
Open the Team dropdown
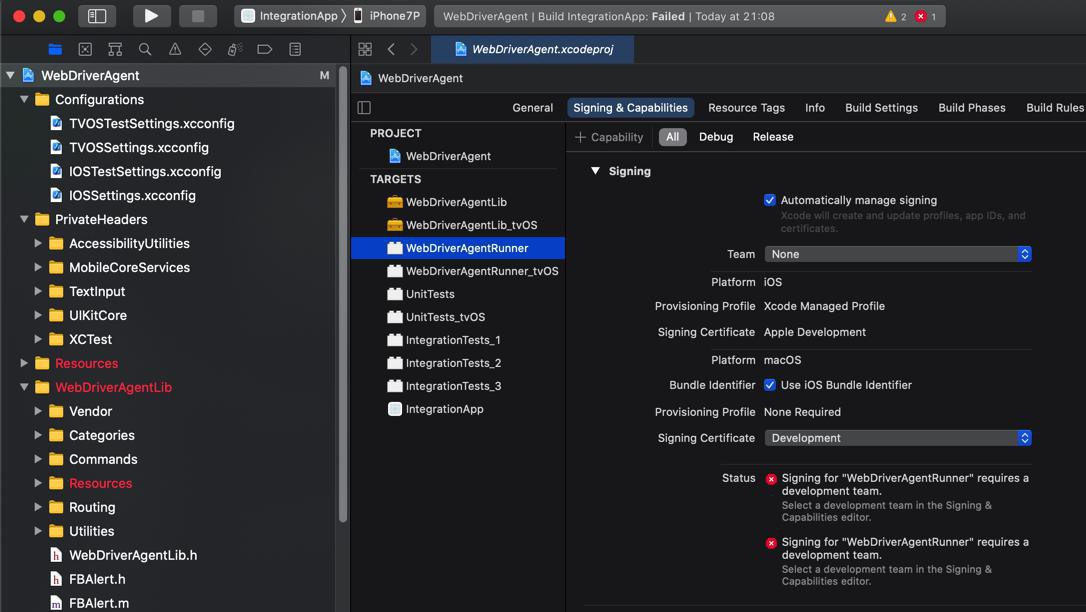pos(898,254)
